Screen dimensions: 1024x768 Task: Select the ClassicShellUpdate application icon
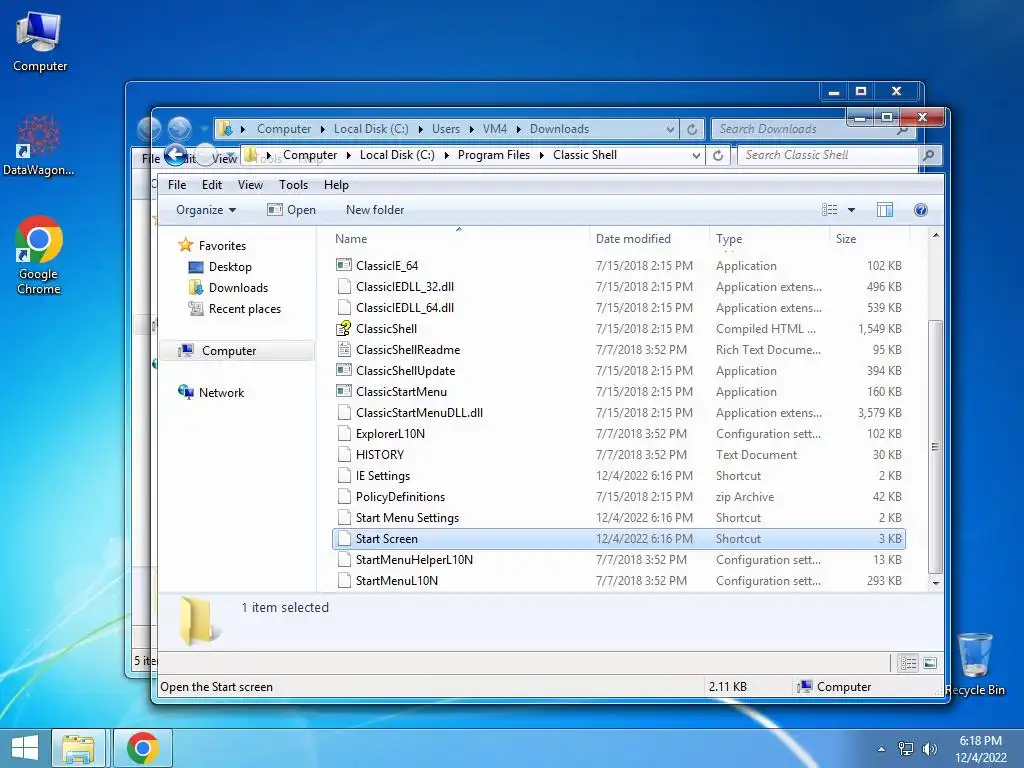coord(344,370)
